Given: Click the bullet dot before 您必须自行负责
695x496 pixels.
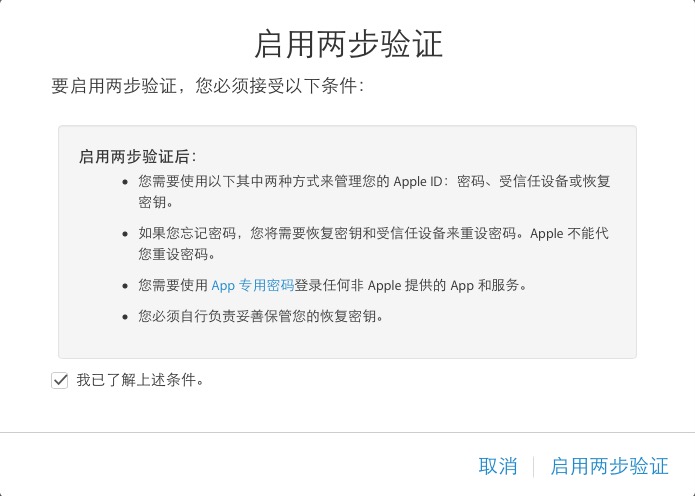Looking at the screenshot, I should [125, 316].
